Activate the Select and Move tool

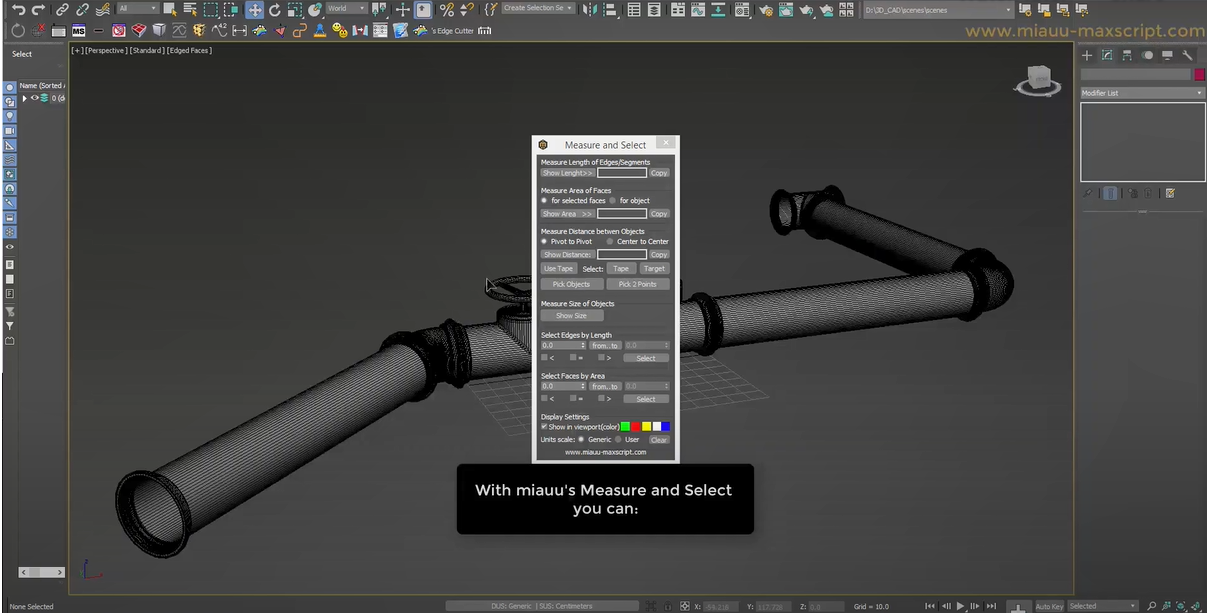254,9
